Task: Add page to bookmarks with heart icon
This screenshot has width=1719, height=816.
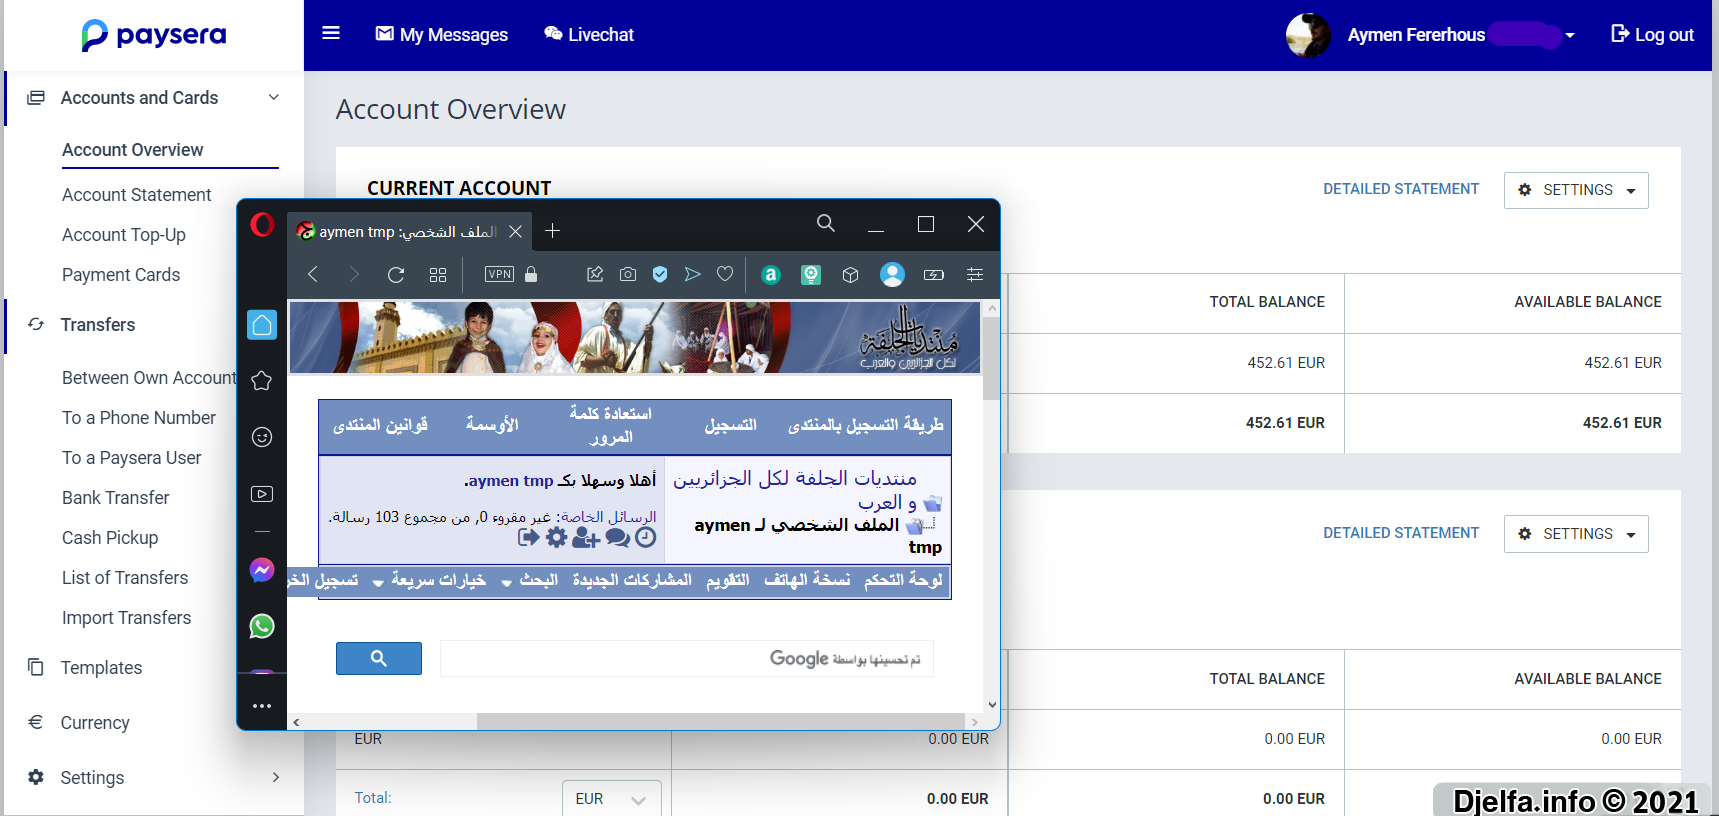Action: (x=725, y=274)
